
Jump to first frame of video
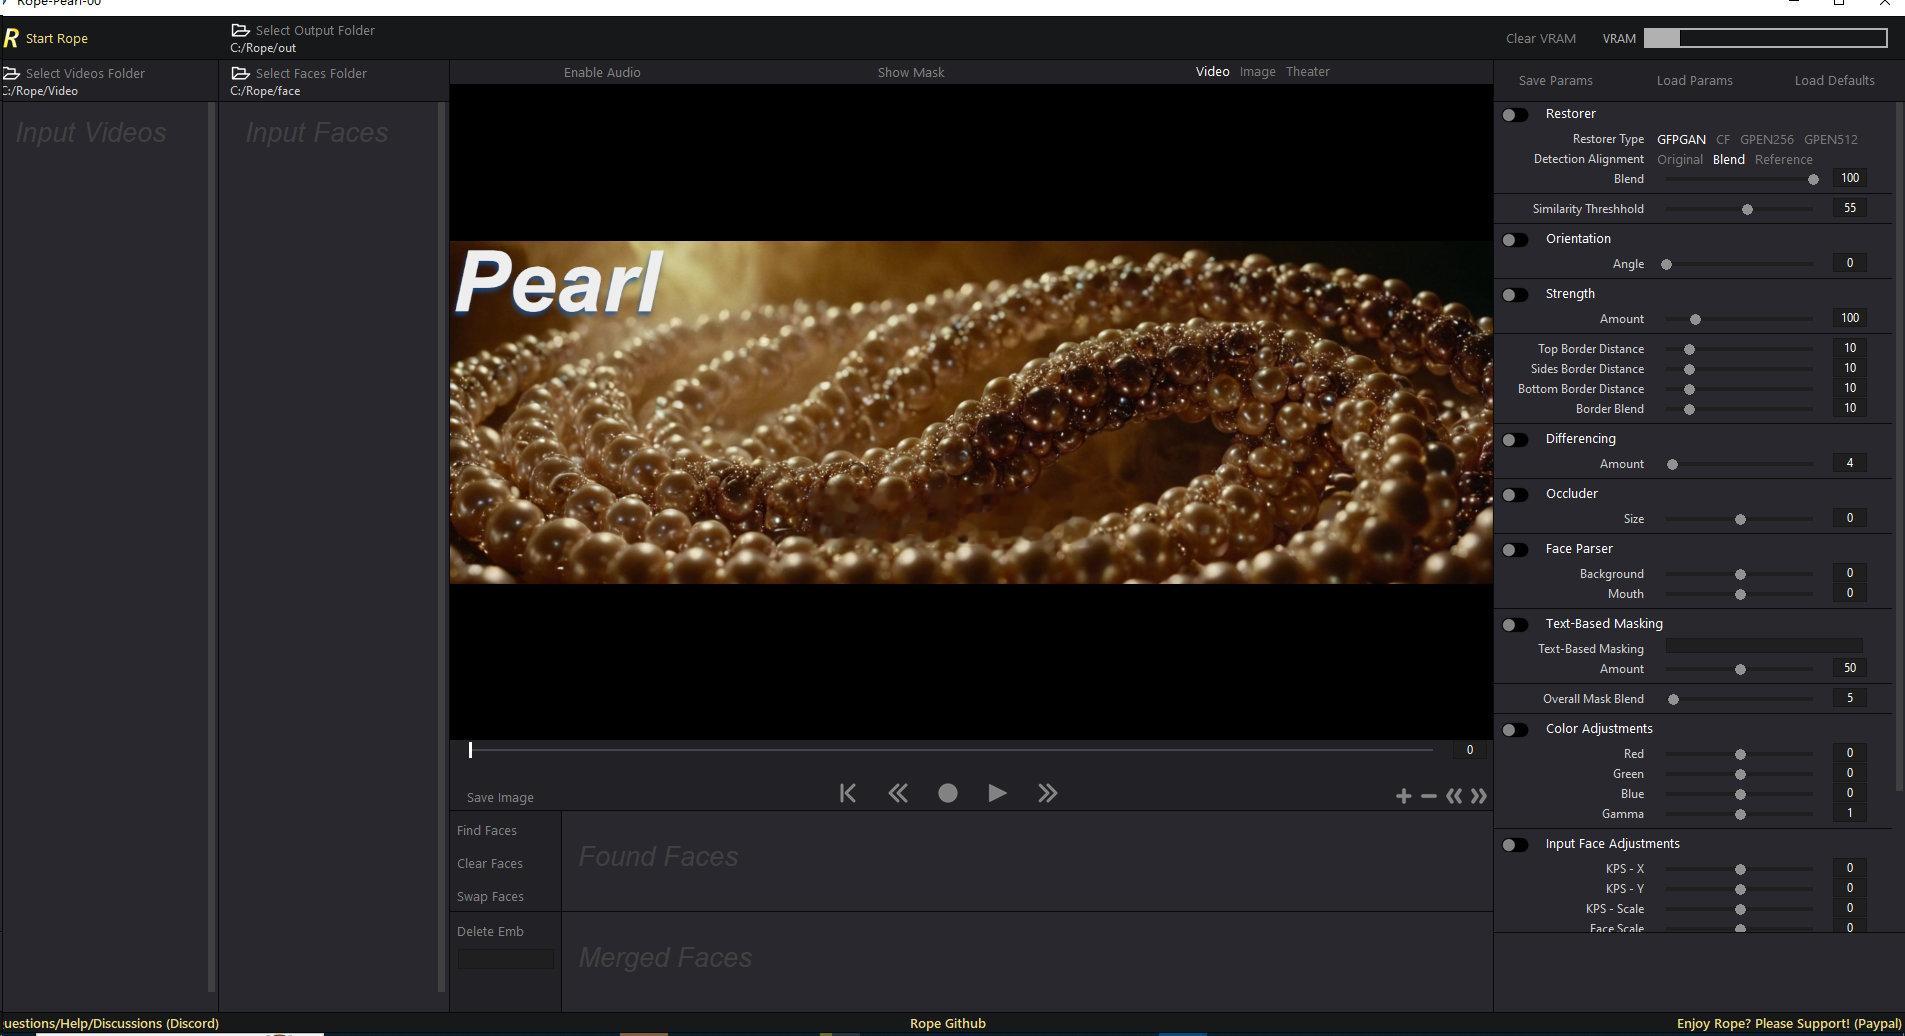click(848, 793)
